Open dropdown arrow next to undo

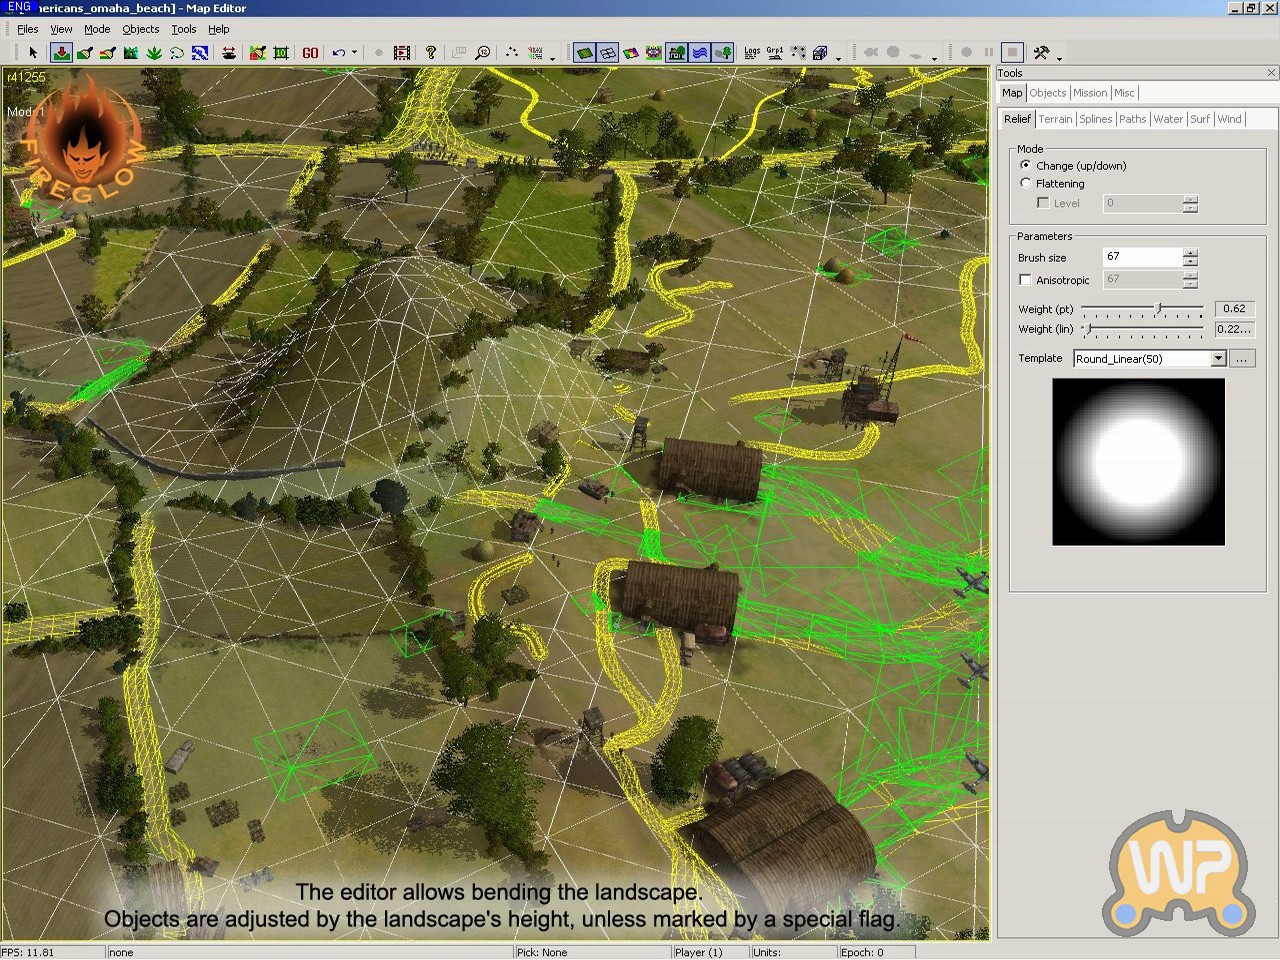point(354,52)
